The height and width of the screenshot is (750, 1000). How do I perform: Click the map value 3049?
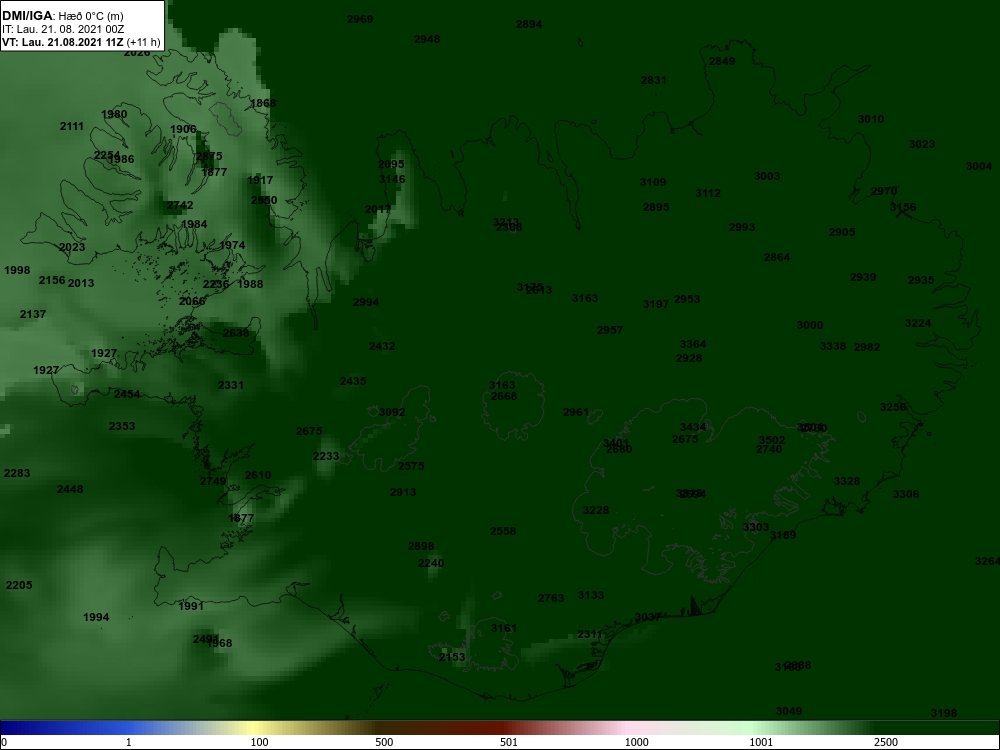[789, 711]
